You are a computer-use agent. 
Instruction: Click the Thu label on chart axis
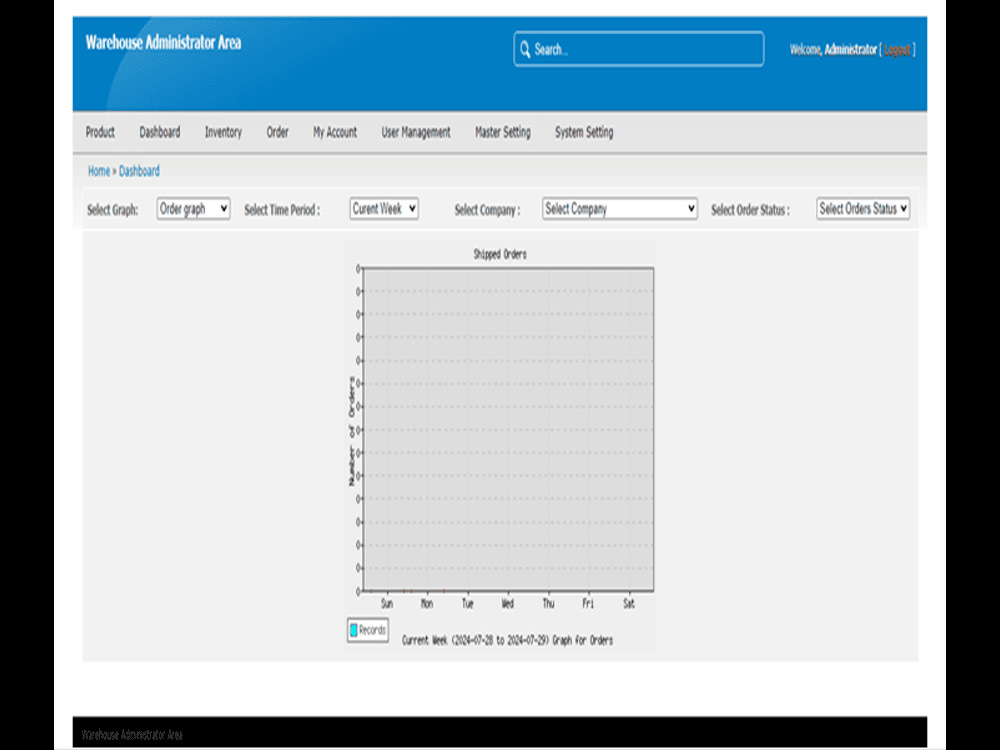tap(548, 603)
